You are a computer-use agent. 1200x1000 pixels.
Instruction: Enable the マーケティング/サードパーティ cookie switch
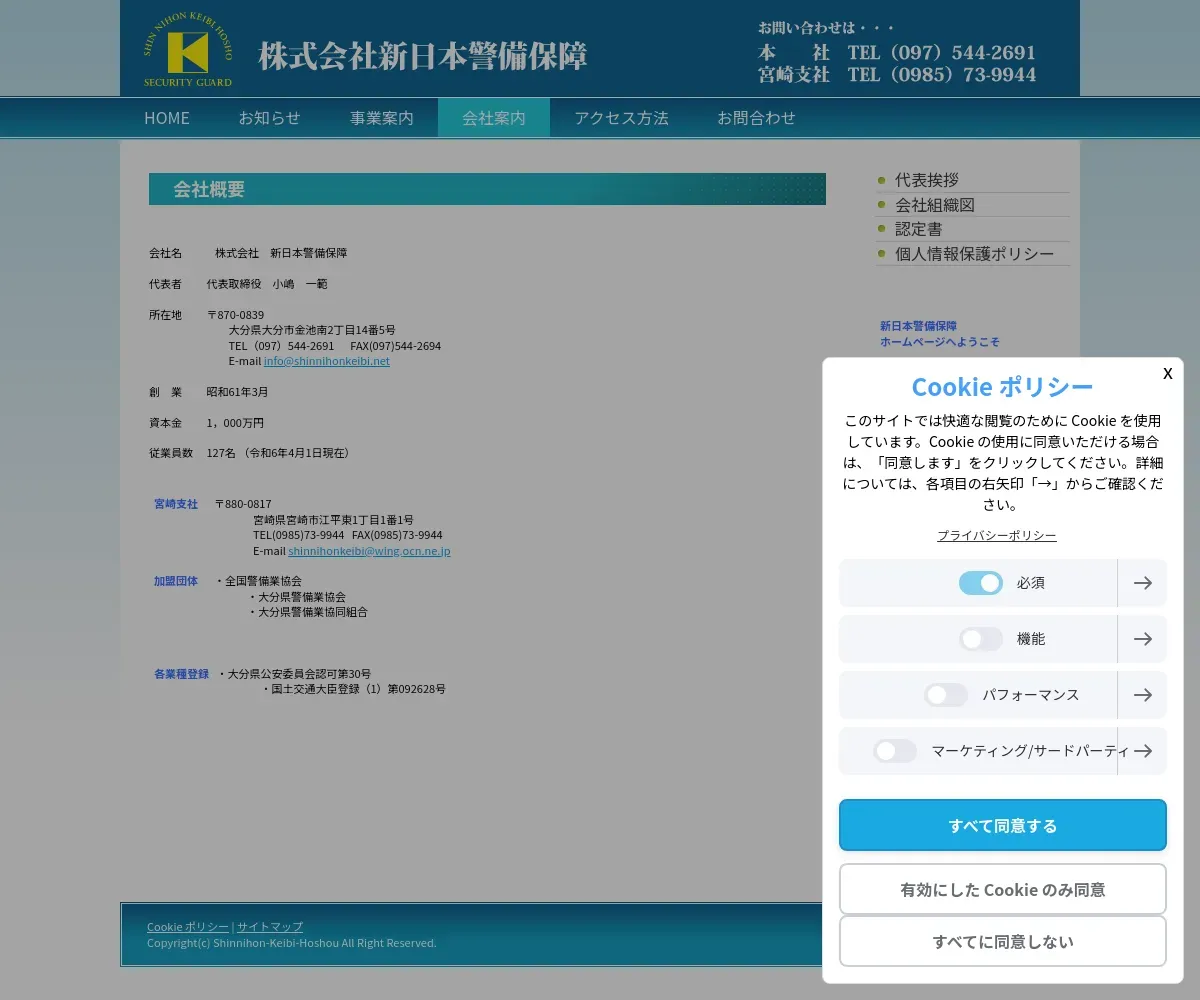894,751
